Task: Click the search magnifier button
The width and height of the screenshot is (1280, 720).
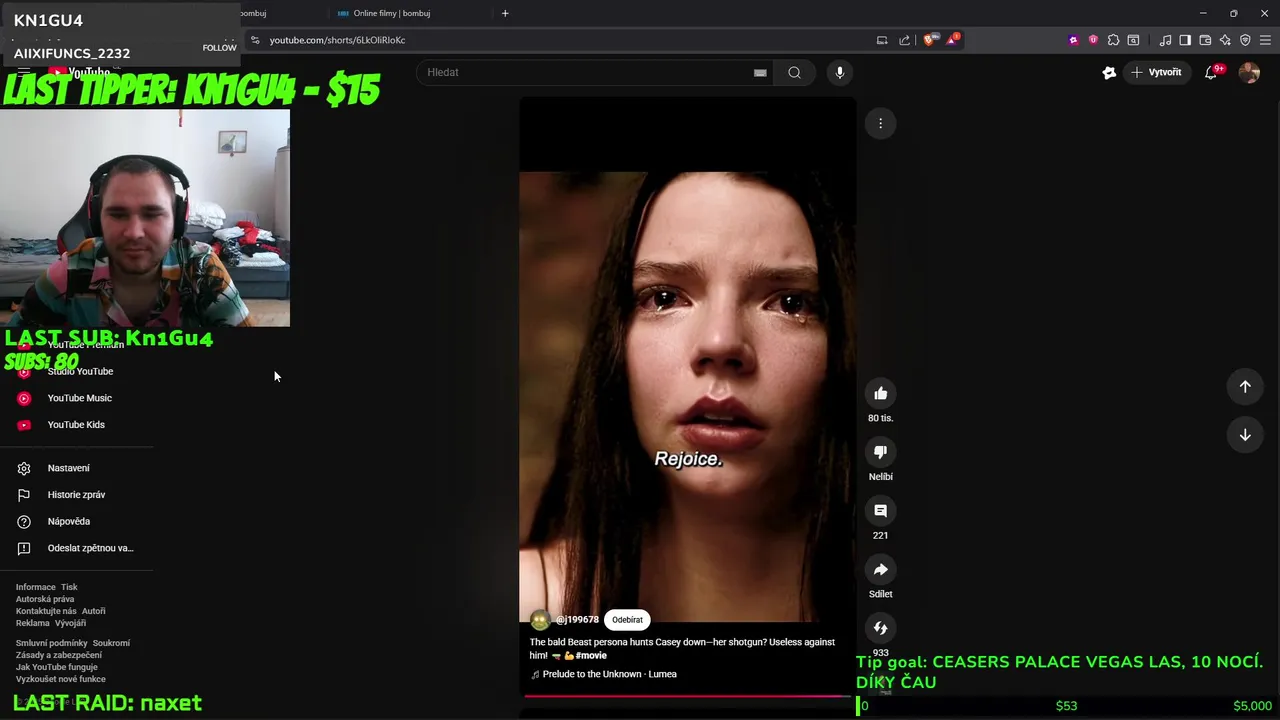Action: pyautogui.click(x=794, y=72)
